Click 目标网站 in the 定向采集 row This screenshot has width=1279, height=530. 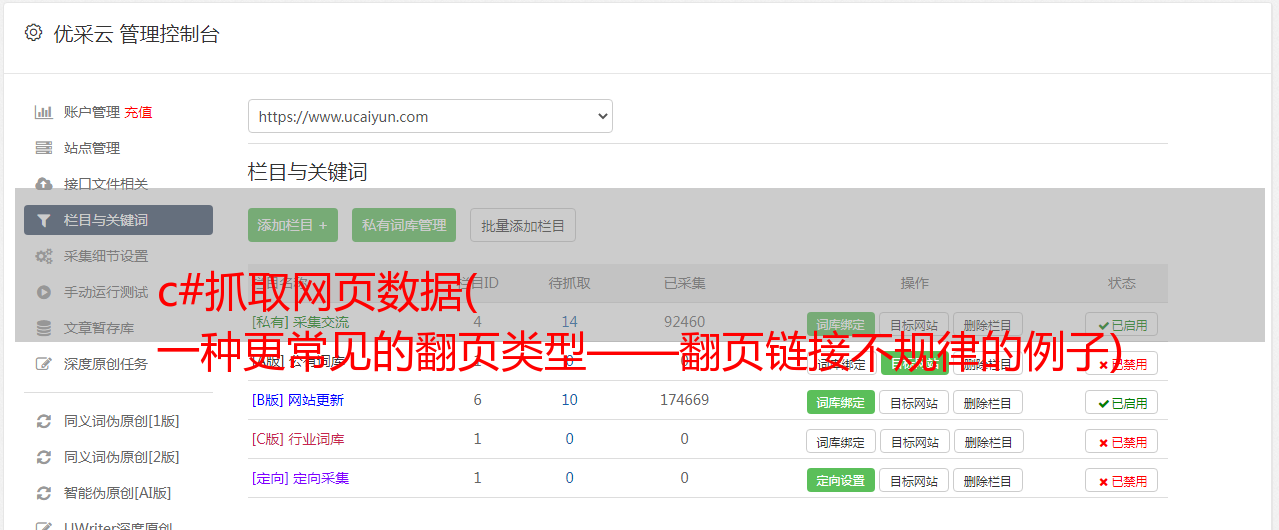tap(915, 480)
